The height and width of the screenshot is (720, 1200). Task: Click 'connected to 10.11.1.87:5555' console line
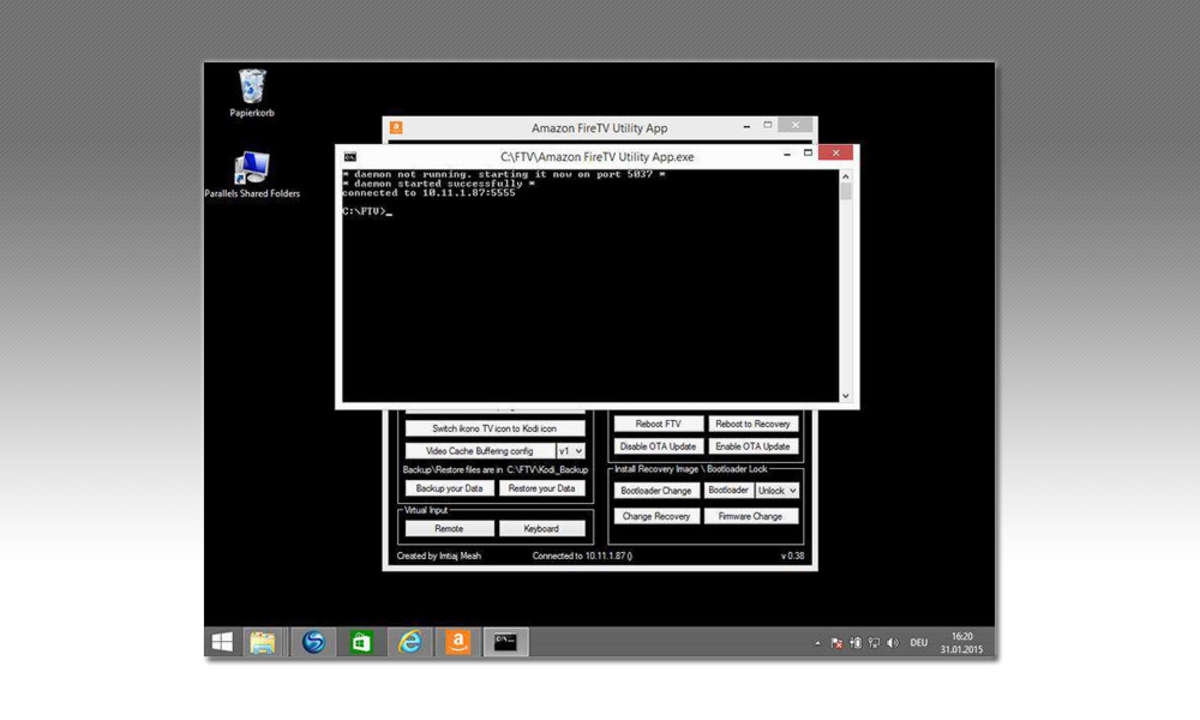tap(429, 193)
